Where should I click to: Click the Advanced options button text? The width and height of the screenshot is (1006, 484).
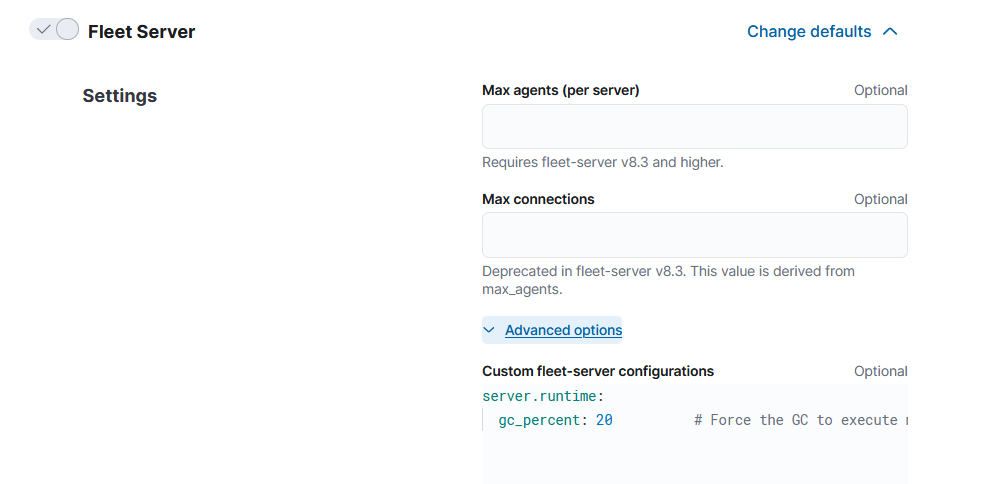click(563, 330)
